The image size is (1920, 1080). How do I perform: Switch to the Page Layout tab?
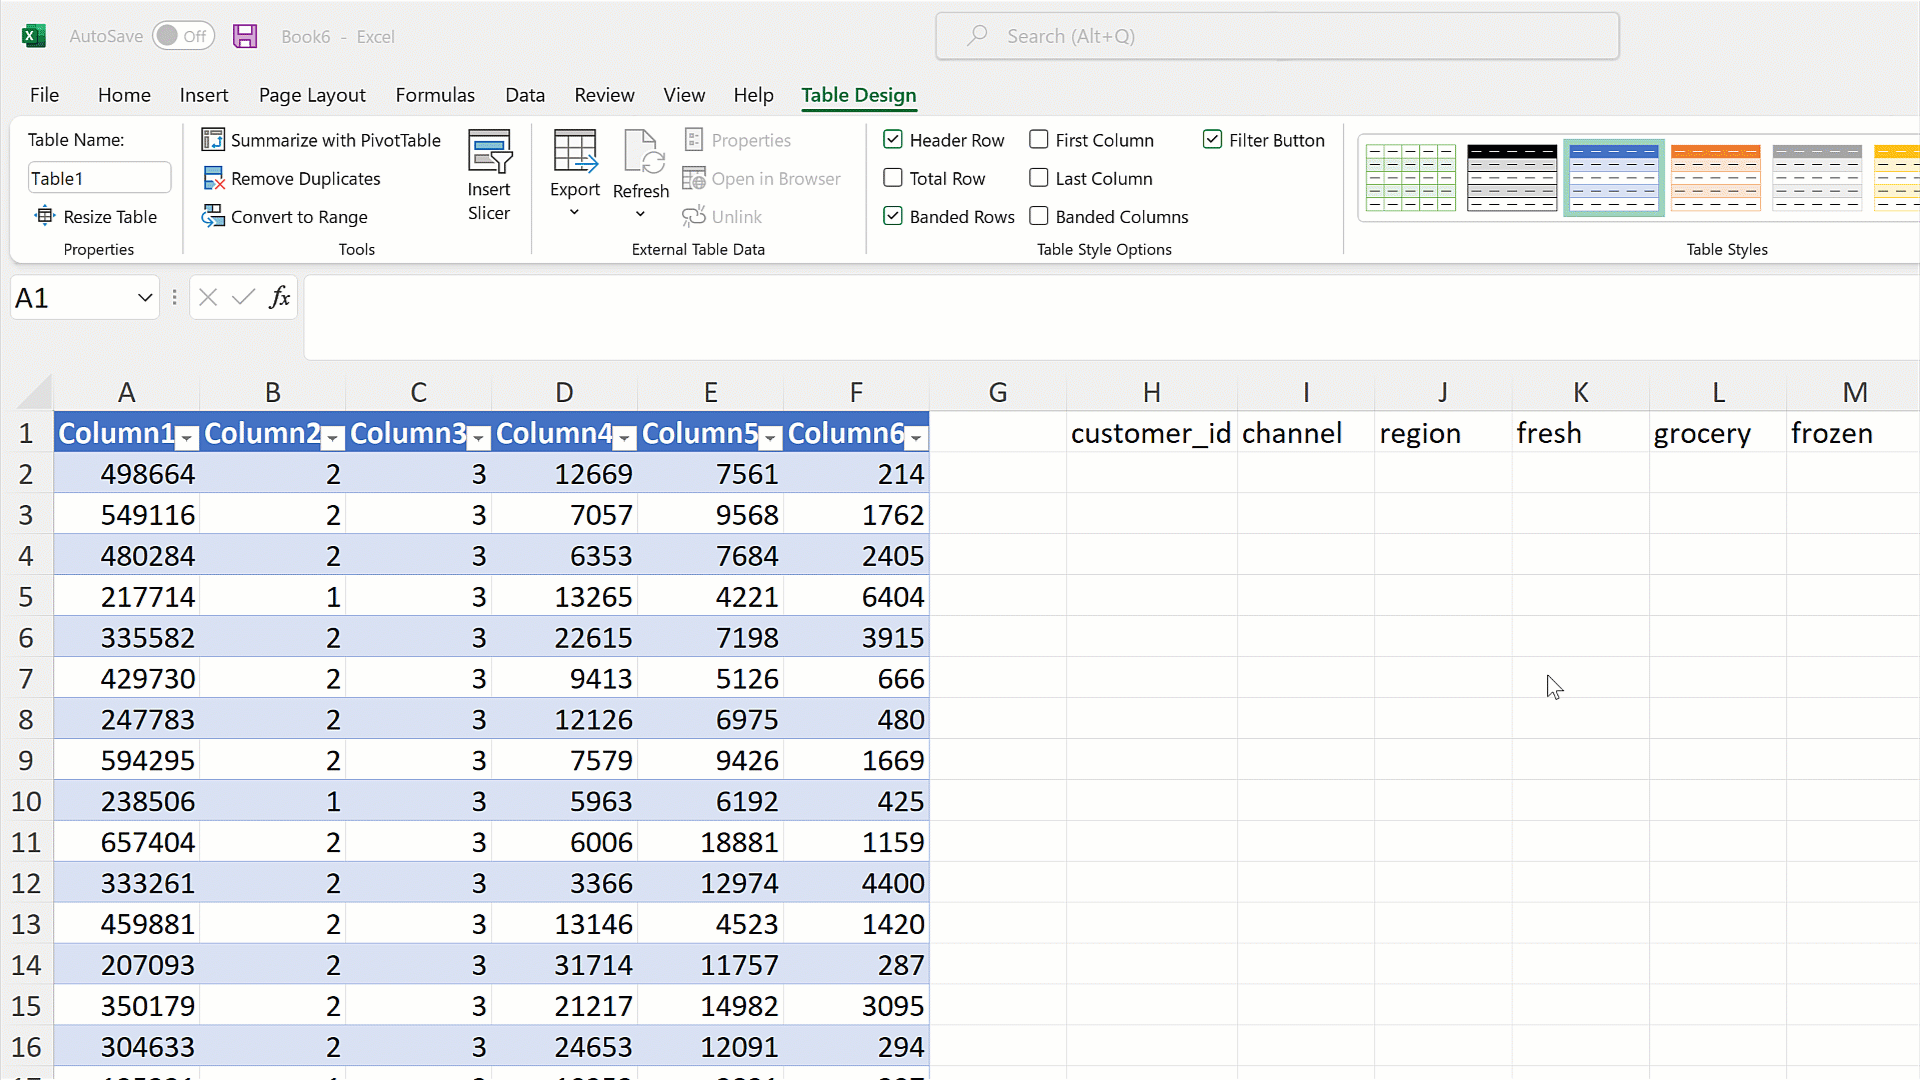pos(312,95)
